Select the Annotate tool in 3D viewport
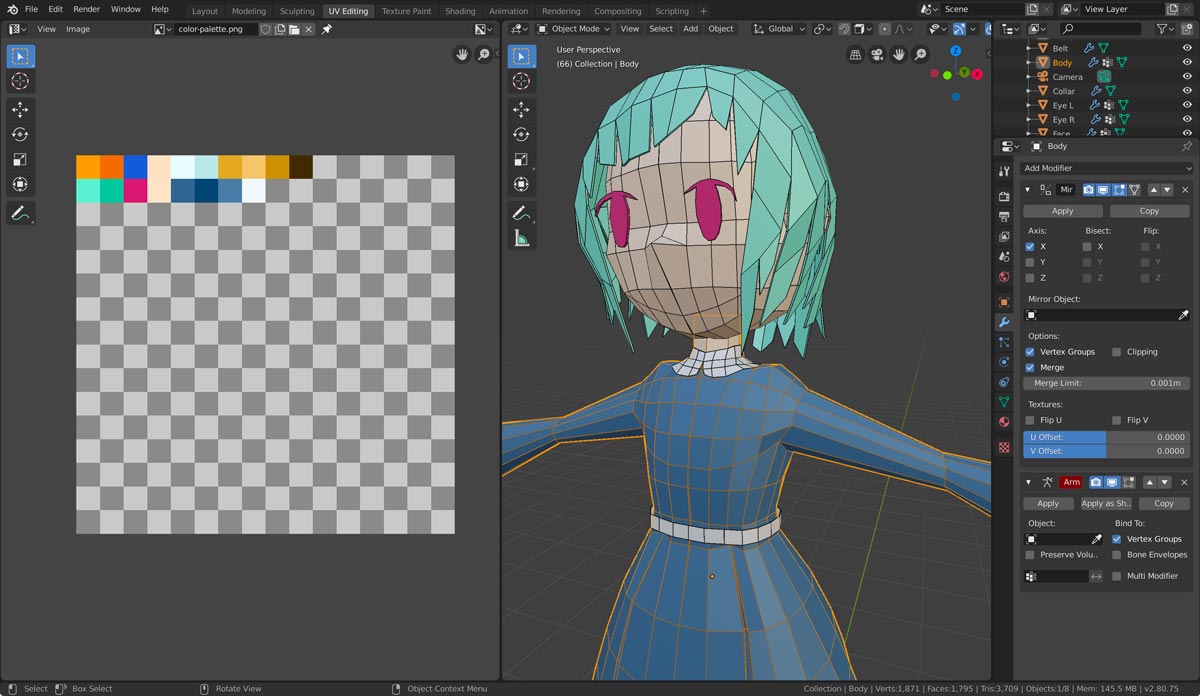 coord(520,213)
